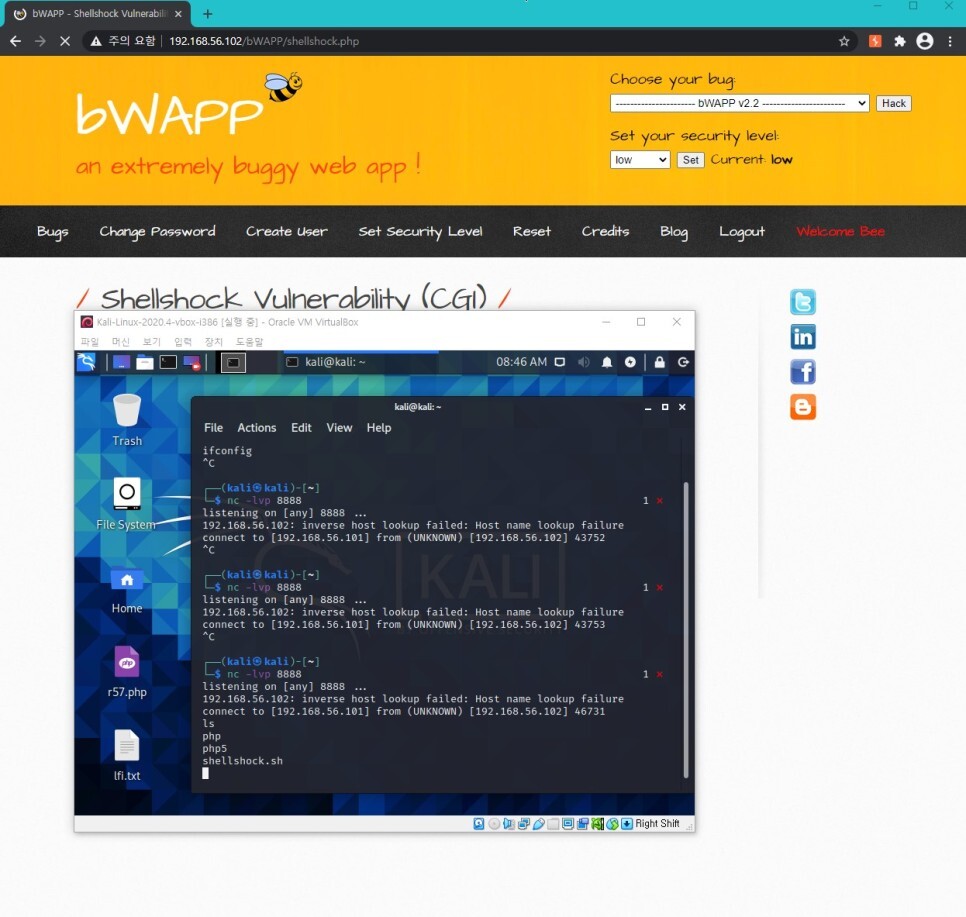Open the Trash desktop icon

(x=127, y=420)
